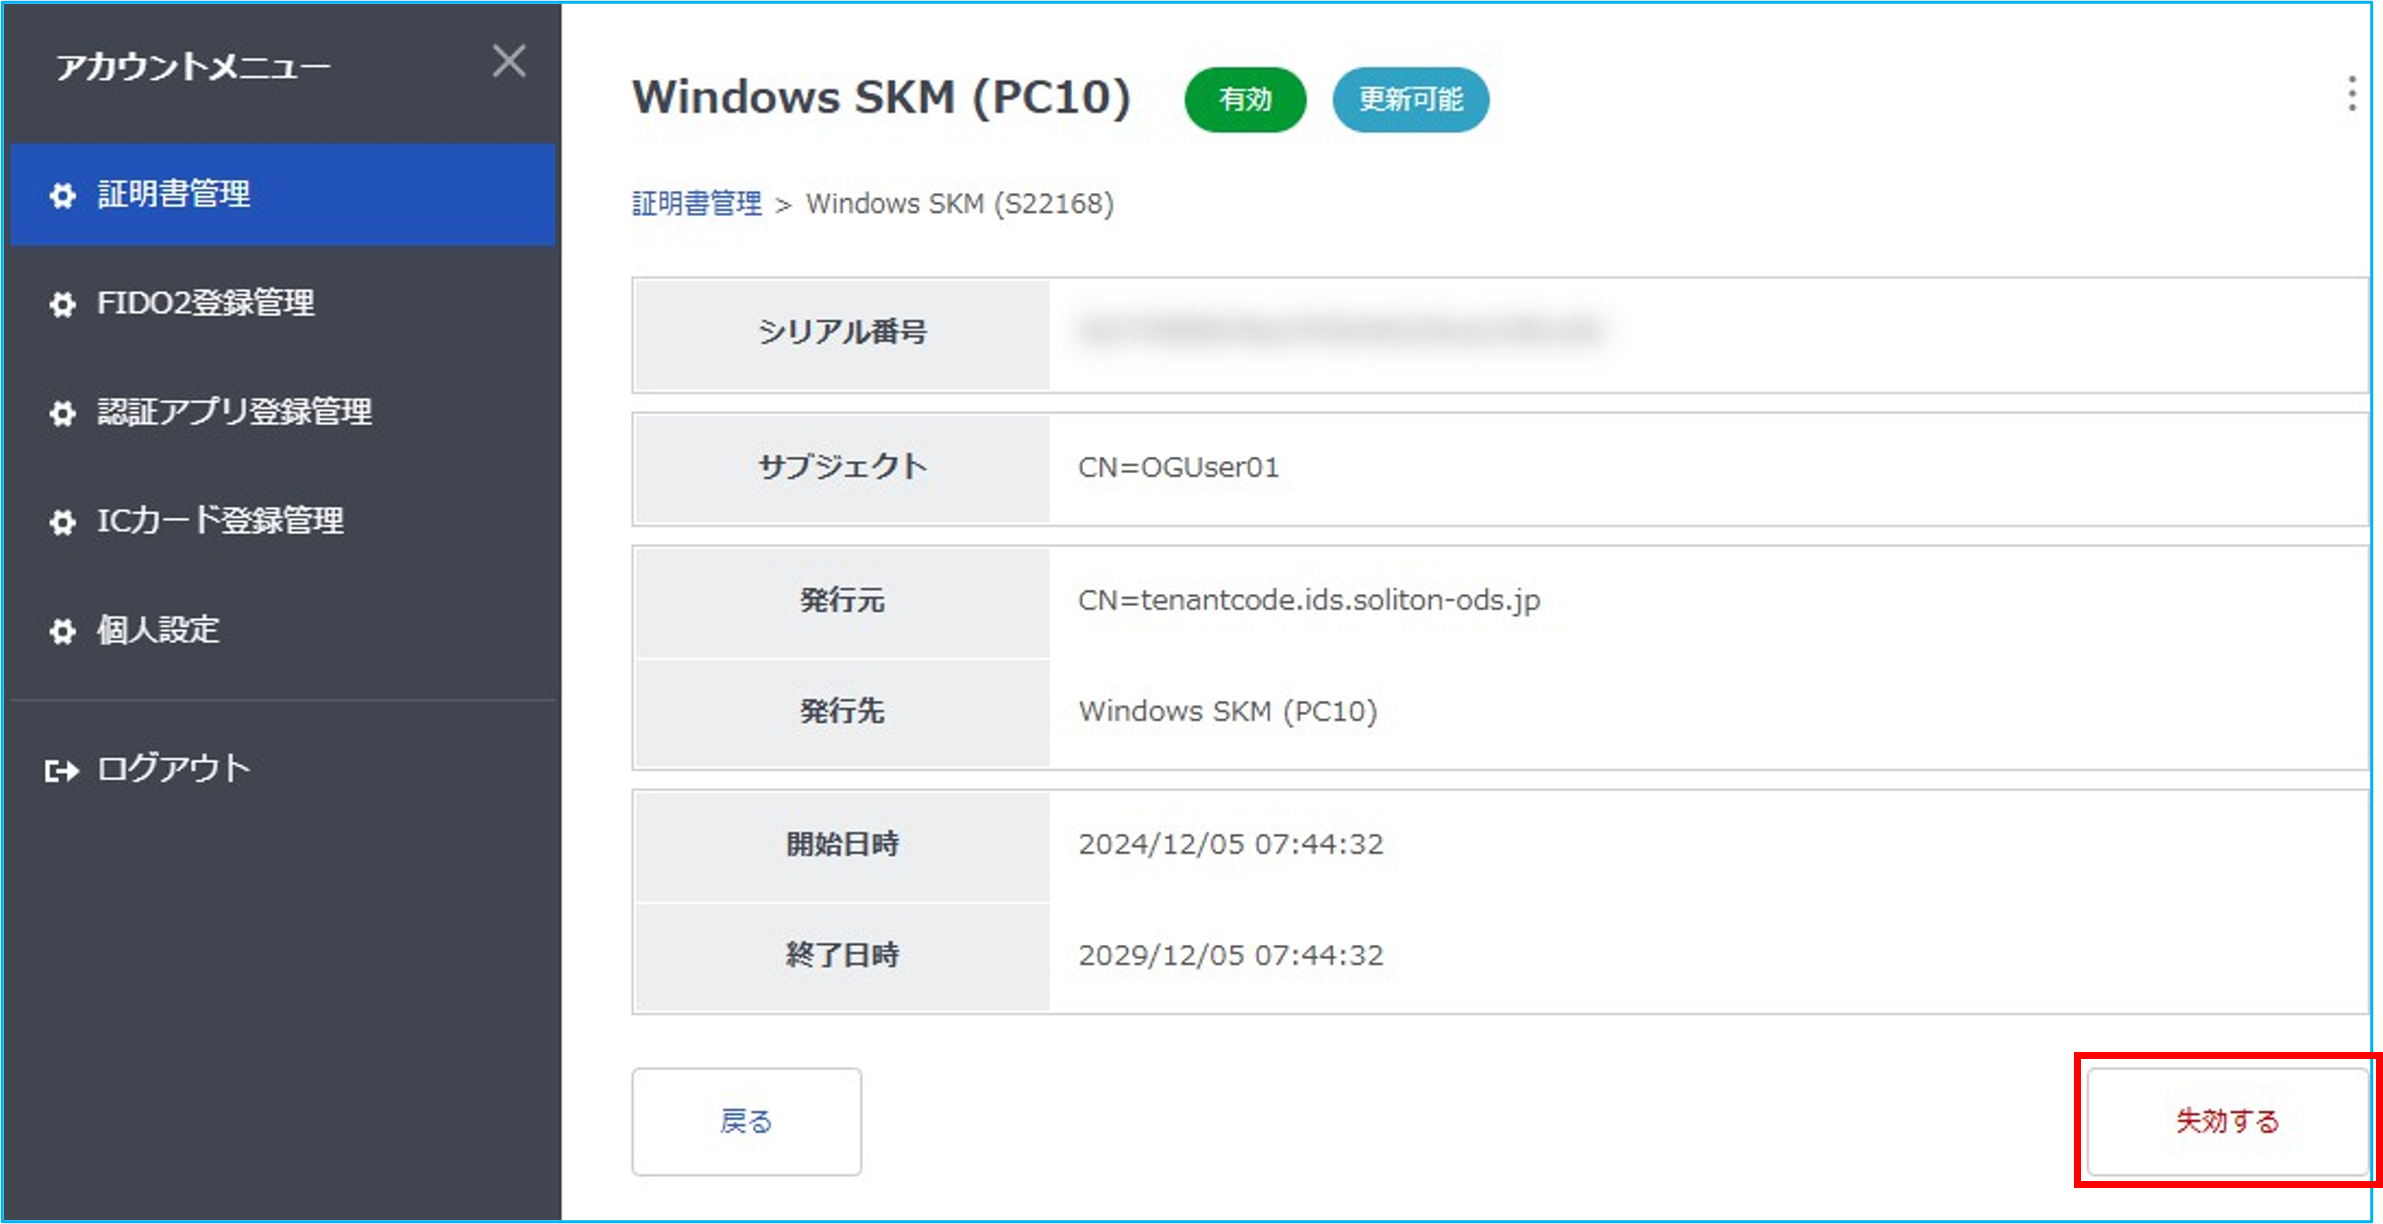Click 発行先 value Windows SKM (PC10)
The height and width of the screenshot is (1224, 2383).
click(x=1228, y=712)
